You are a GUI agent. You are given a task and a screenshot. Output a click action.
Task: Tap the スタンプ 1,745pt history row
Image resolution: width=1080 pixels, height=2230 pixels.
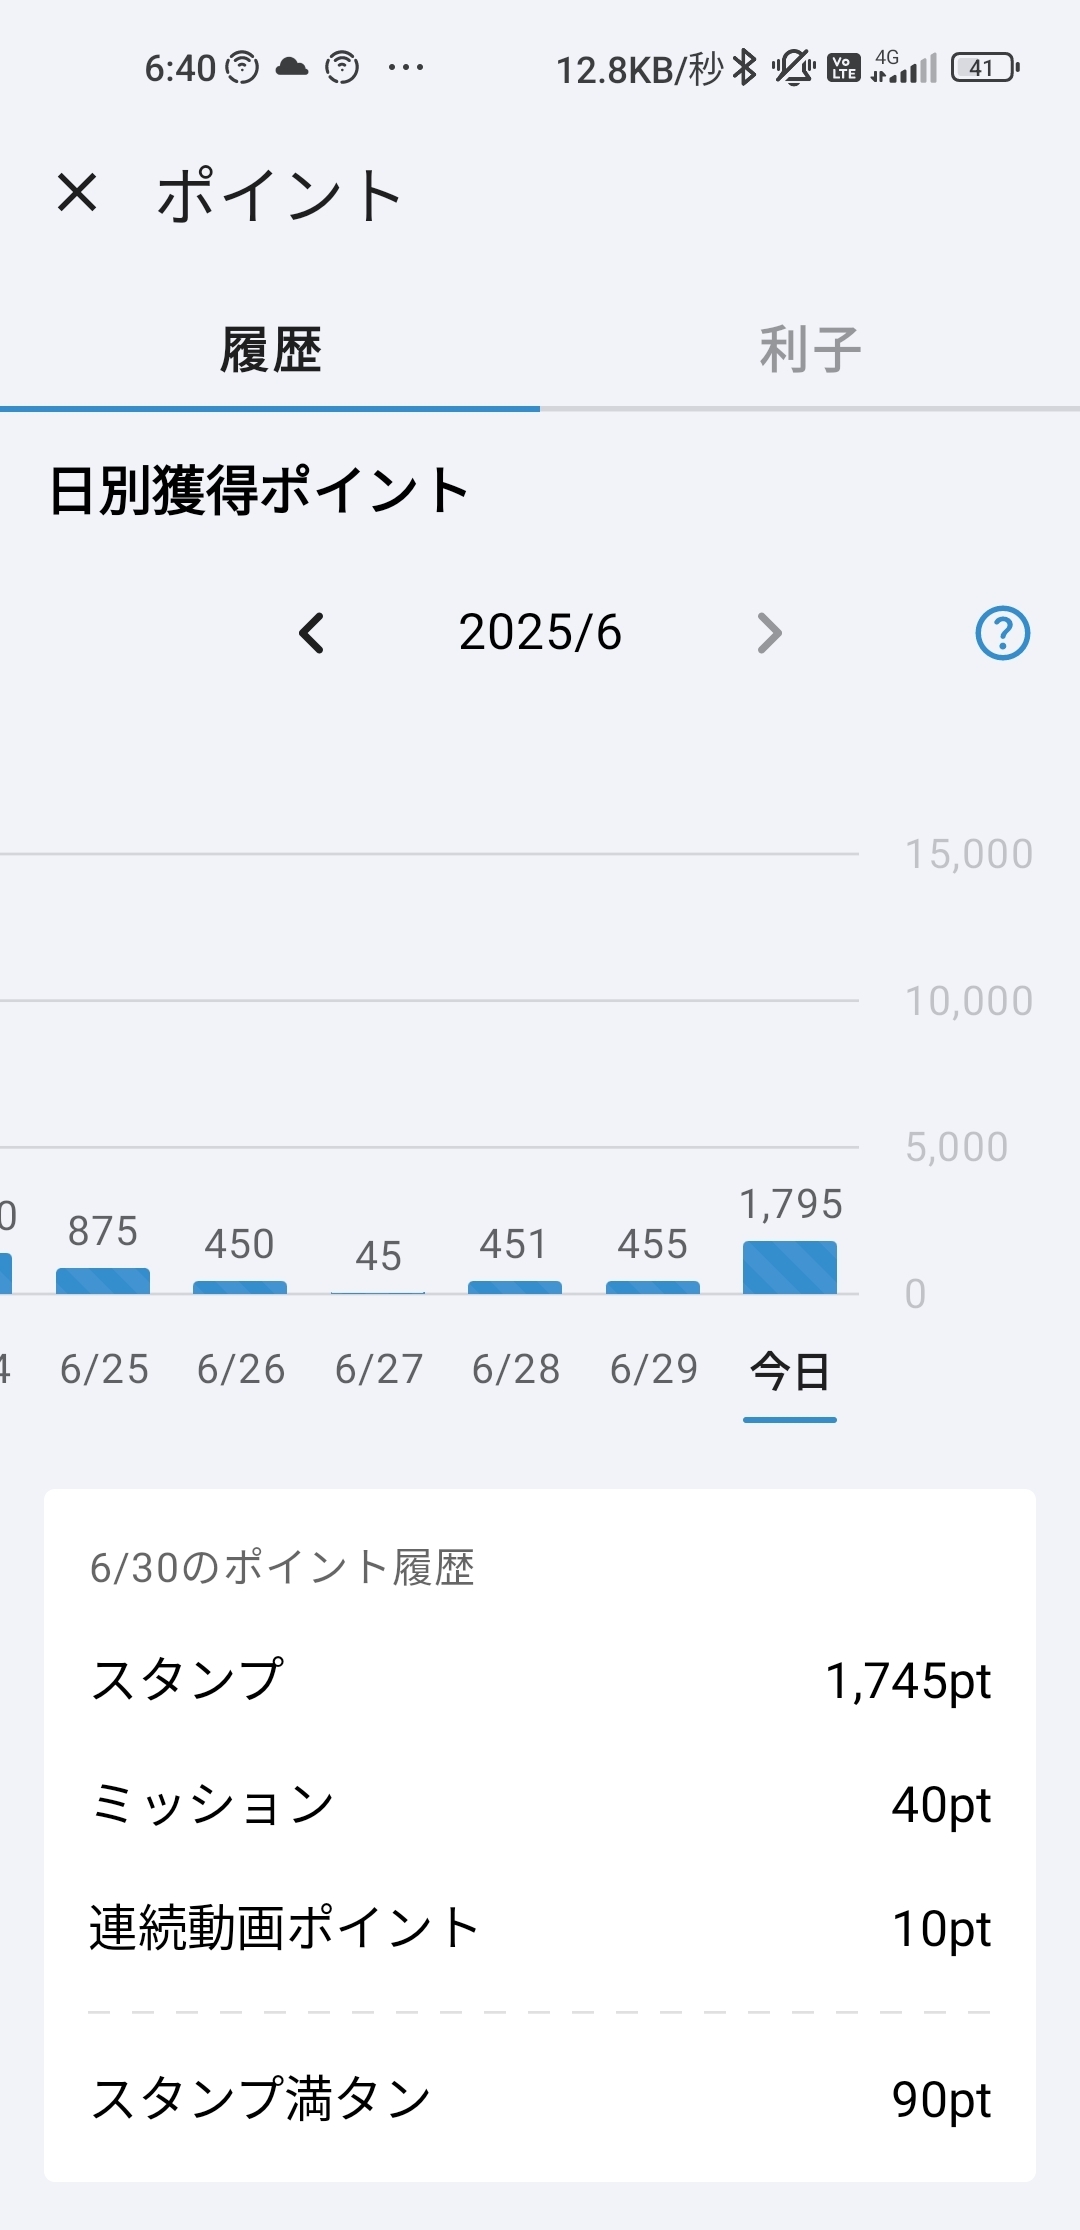540,1680
